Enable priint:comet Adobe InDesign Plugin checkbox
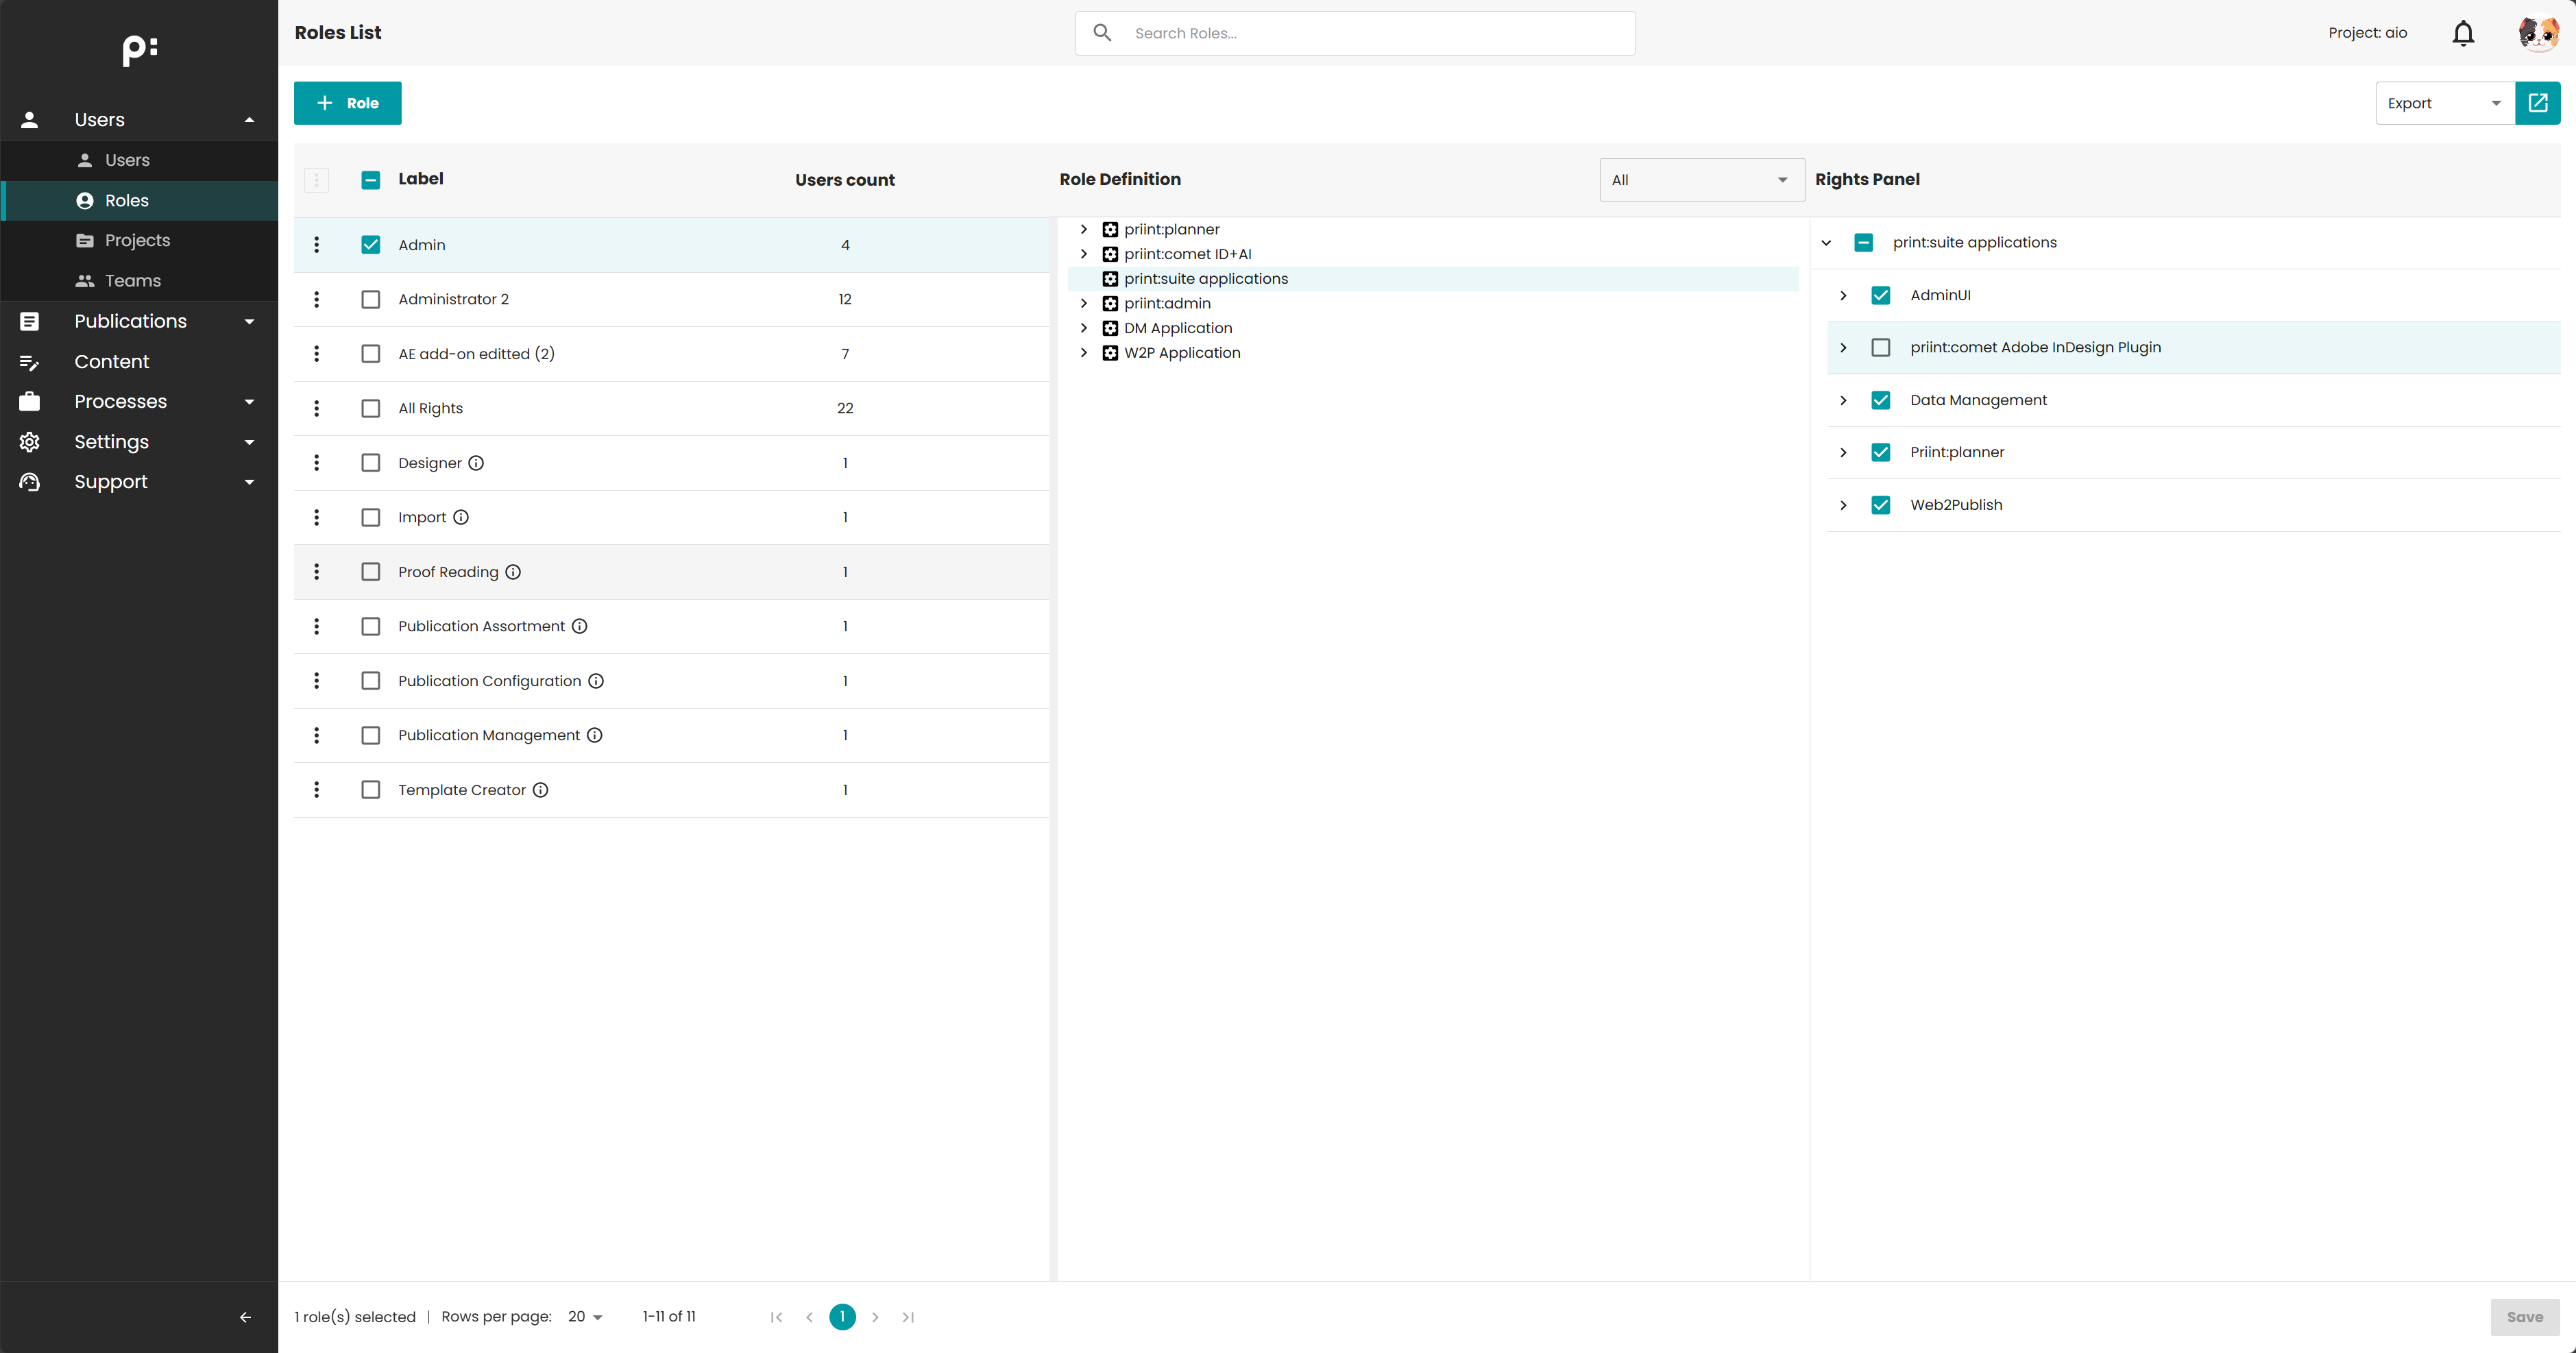2576x1353 pixels. pyautogui.click(x=1880, y=347)
